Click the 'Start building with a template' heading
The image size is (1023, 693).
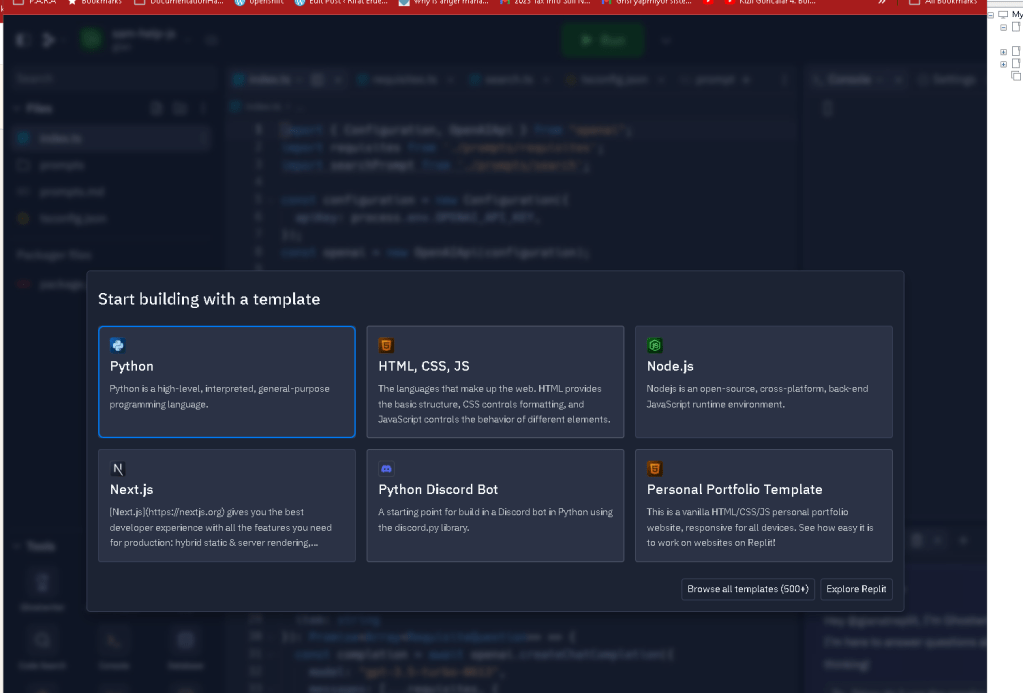point(209,299)
